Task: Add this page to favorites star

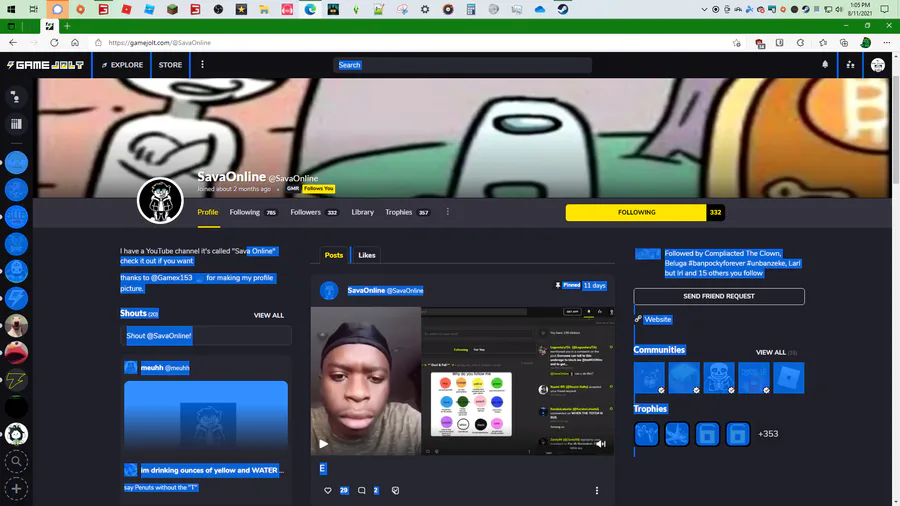Action: 736,43
